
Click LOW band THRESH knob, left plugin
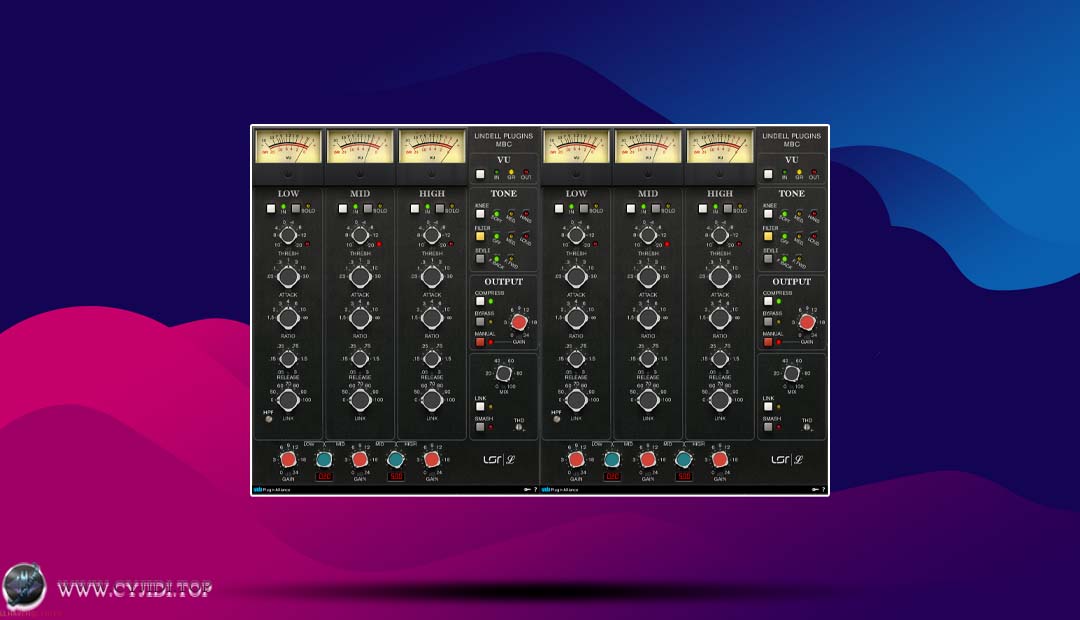(x=288, y=236)
